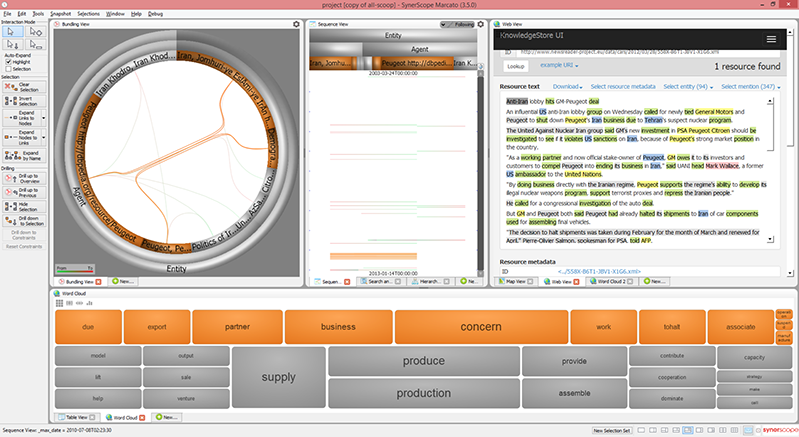This screenshot has width=799, height=437.
Task: Open the File menu
Action: 7,14
